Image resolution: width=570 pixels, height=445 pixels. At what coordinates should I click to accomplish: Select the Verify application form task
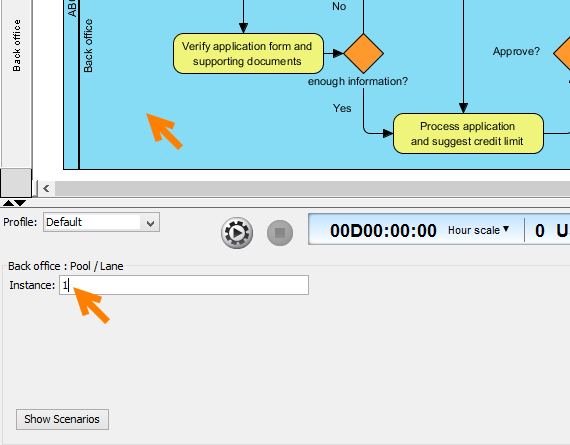tap(248, 53)
